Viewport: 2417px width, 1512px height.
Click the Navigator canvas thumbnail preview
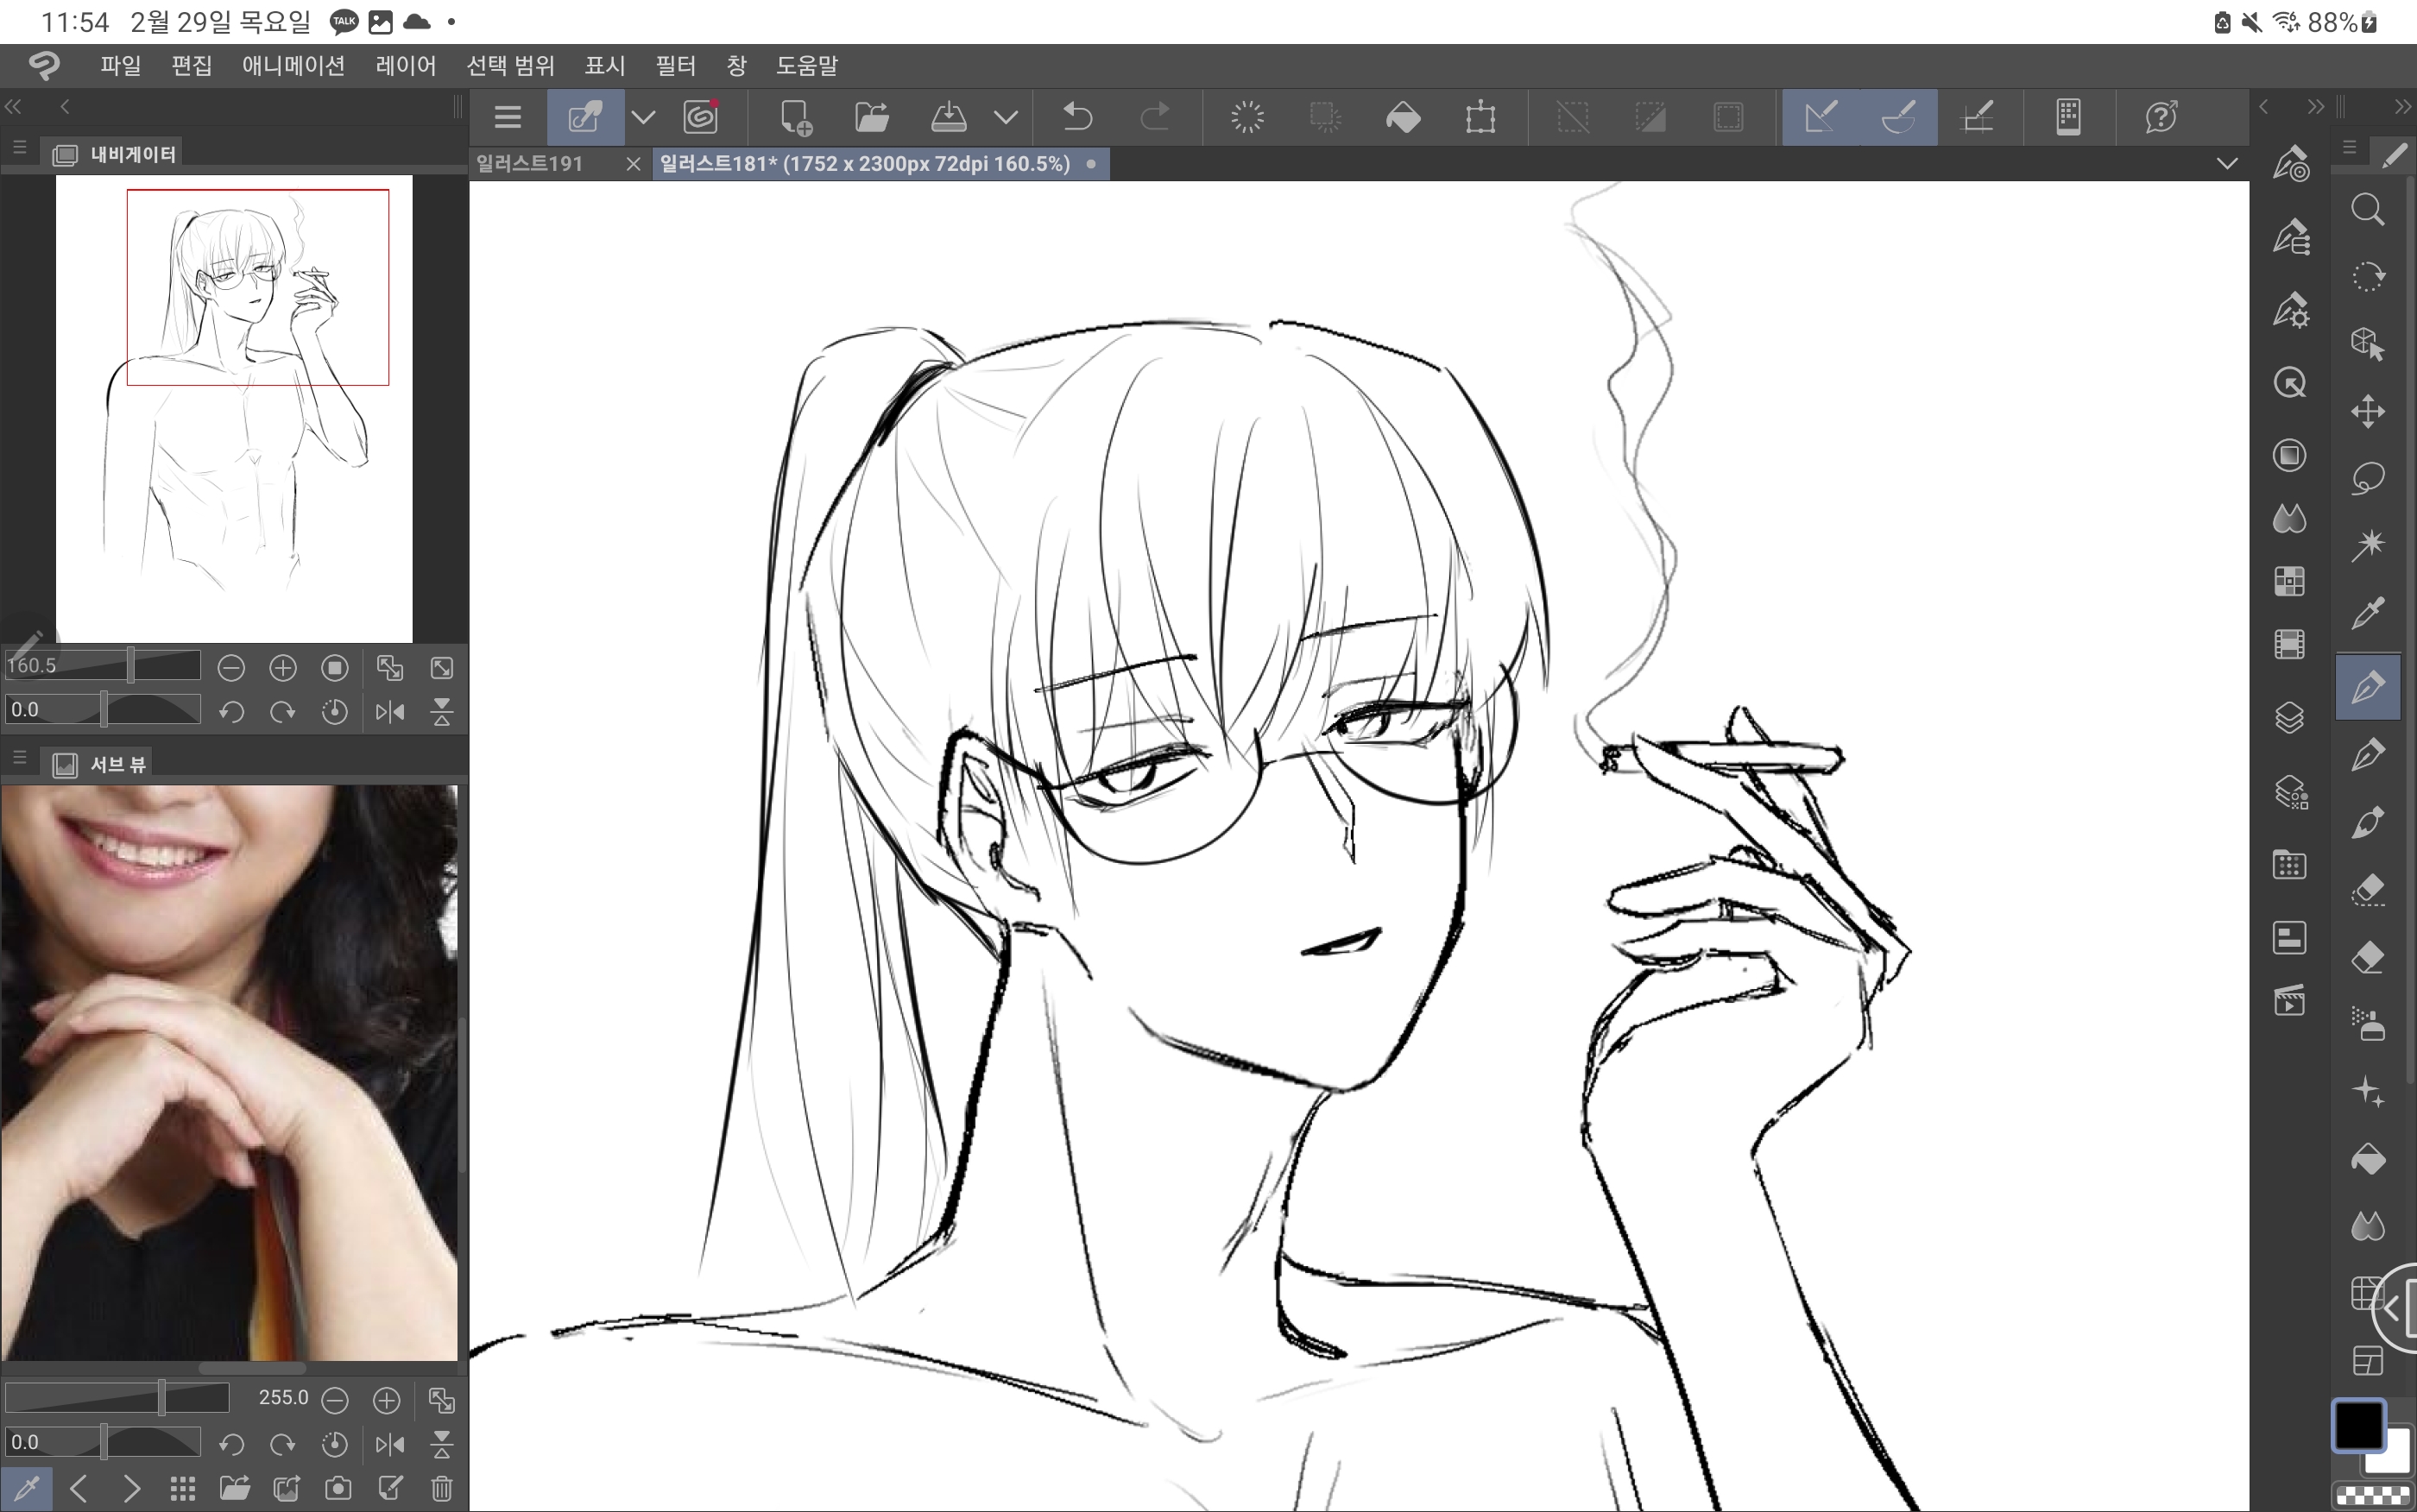234,408
